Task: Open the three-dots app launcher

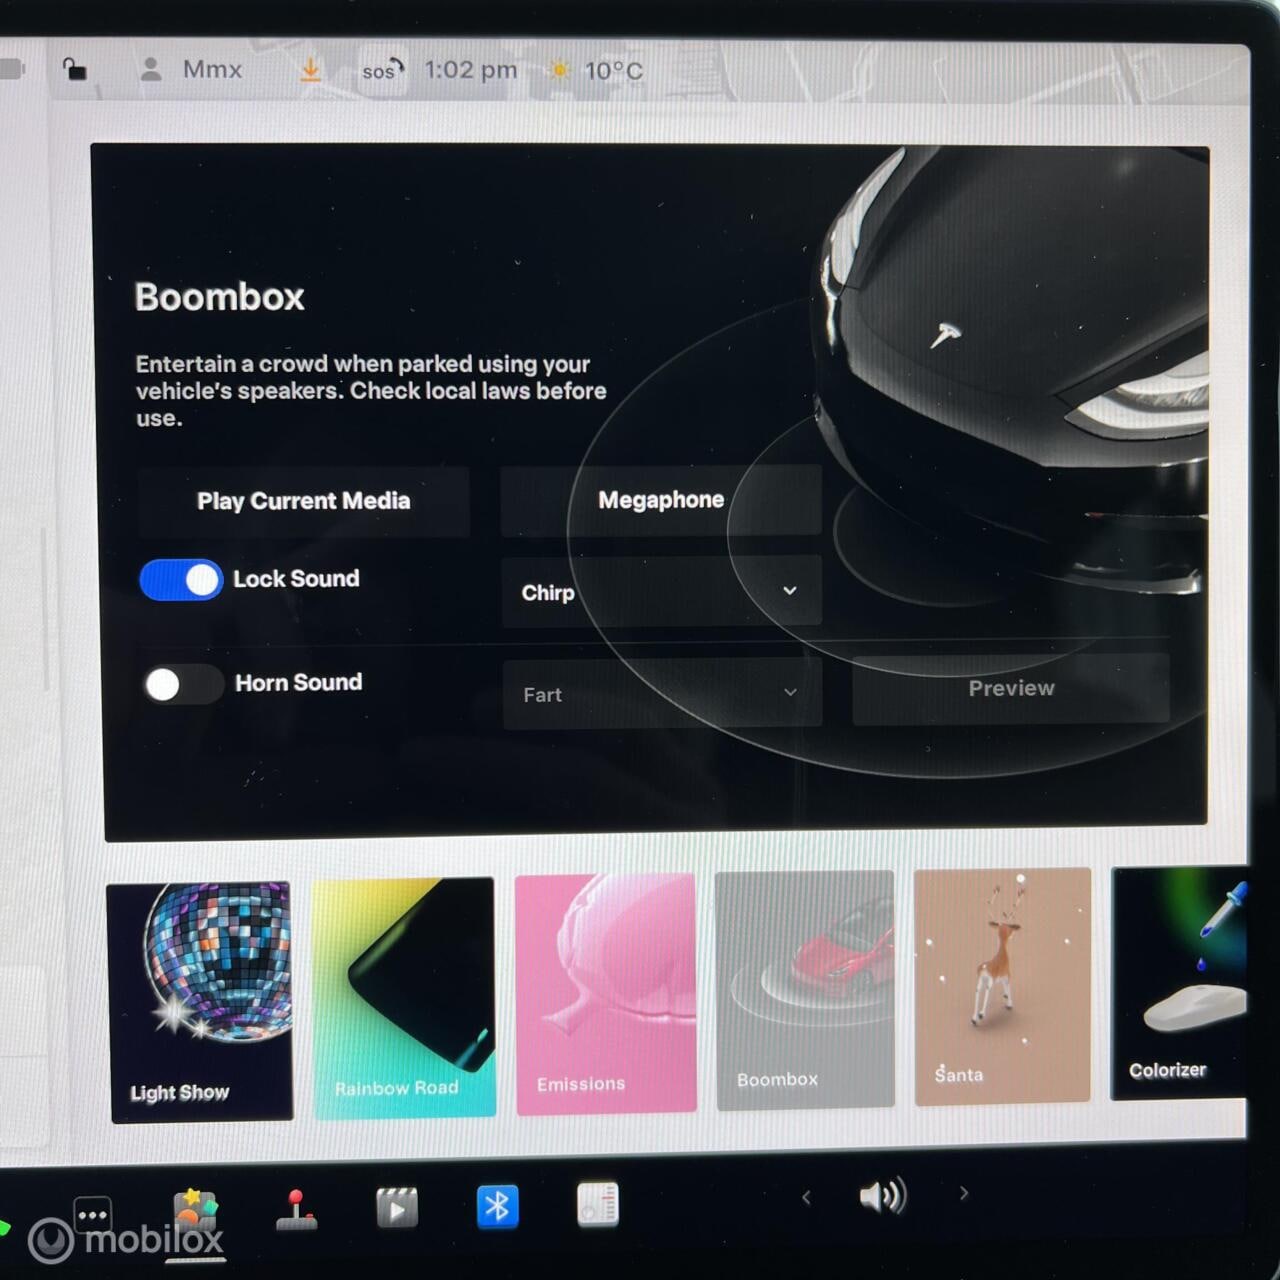Action: point(93,1215)
